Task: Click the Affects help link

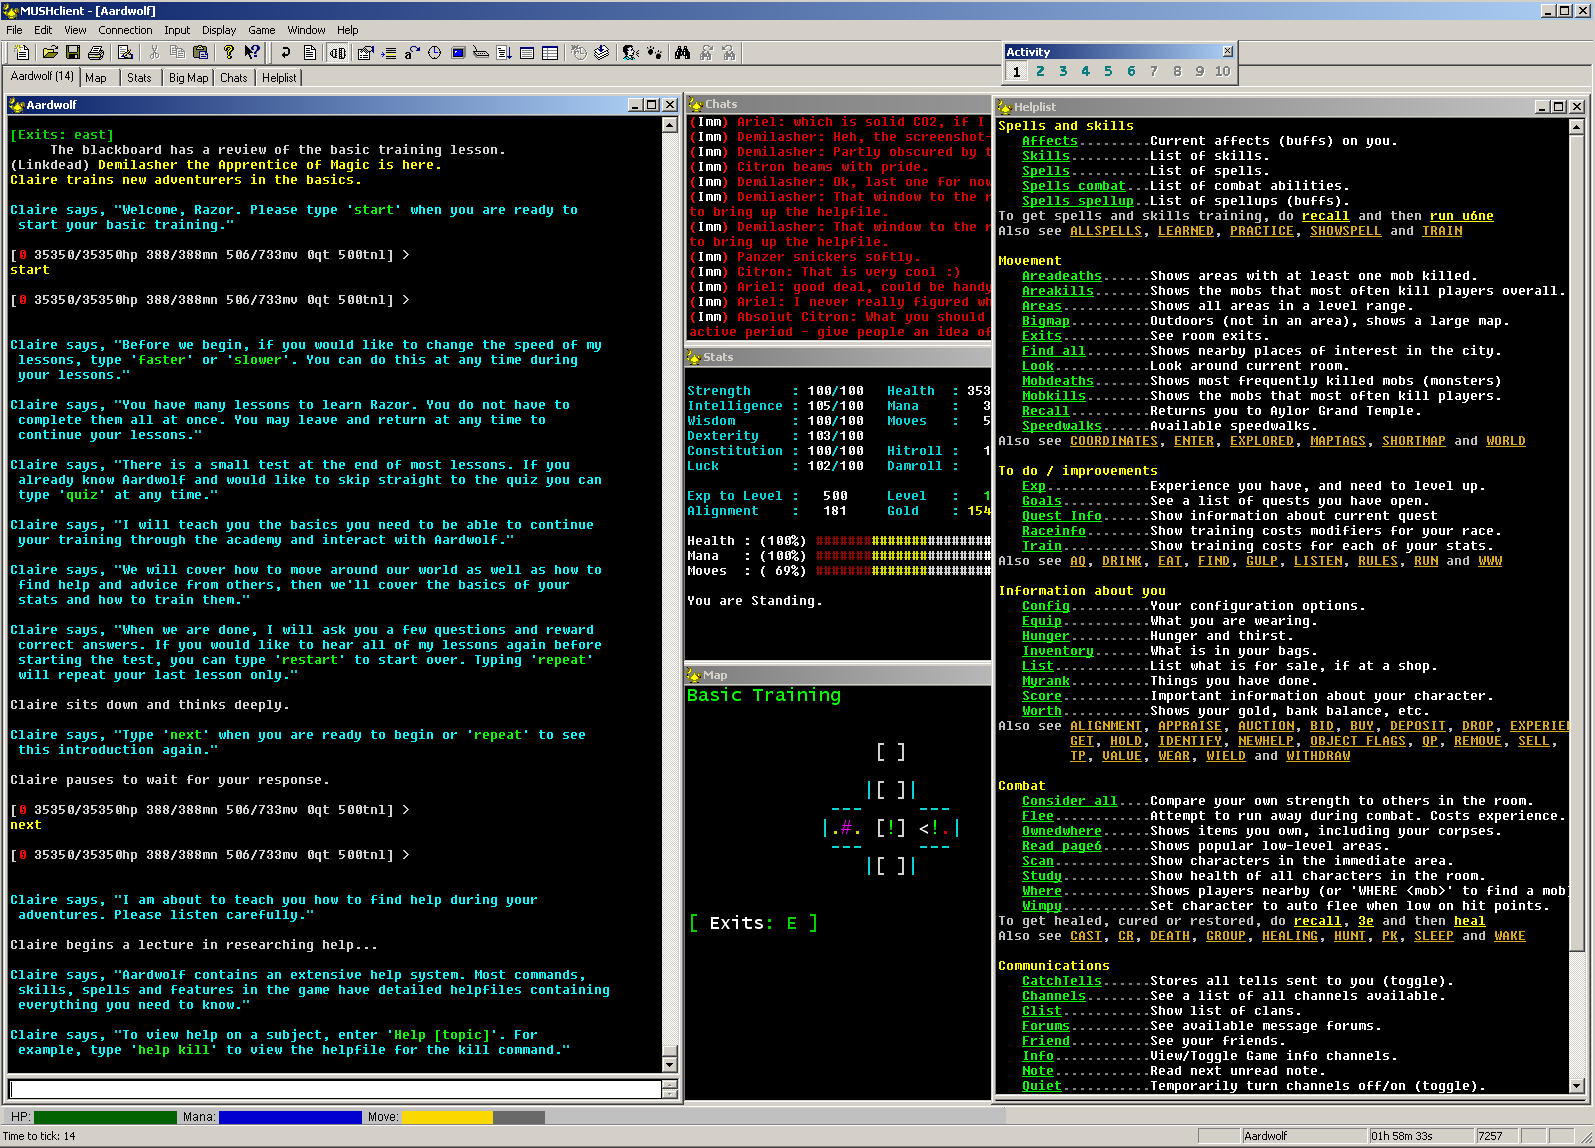Action: point(1050,141)
